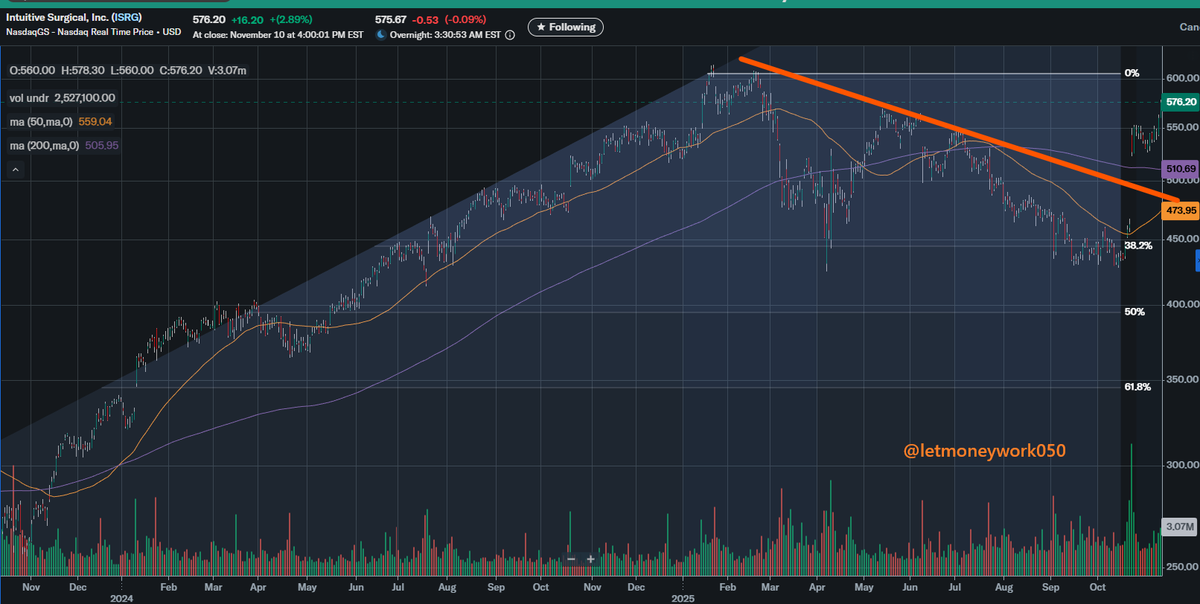The width and height of the screenshot is (1200, 604).
Task: Collapse the chart indicator legend
Action: (14, 171)
